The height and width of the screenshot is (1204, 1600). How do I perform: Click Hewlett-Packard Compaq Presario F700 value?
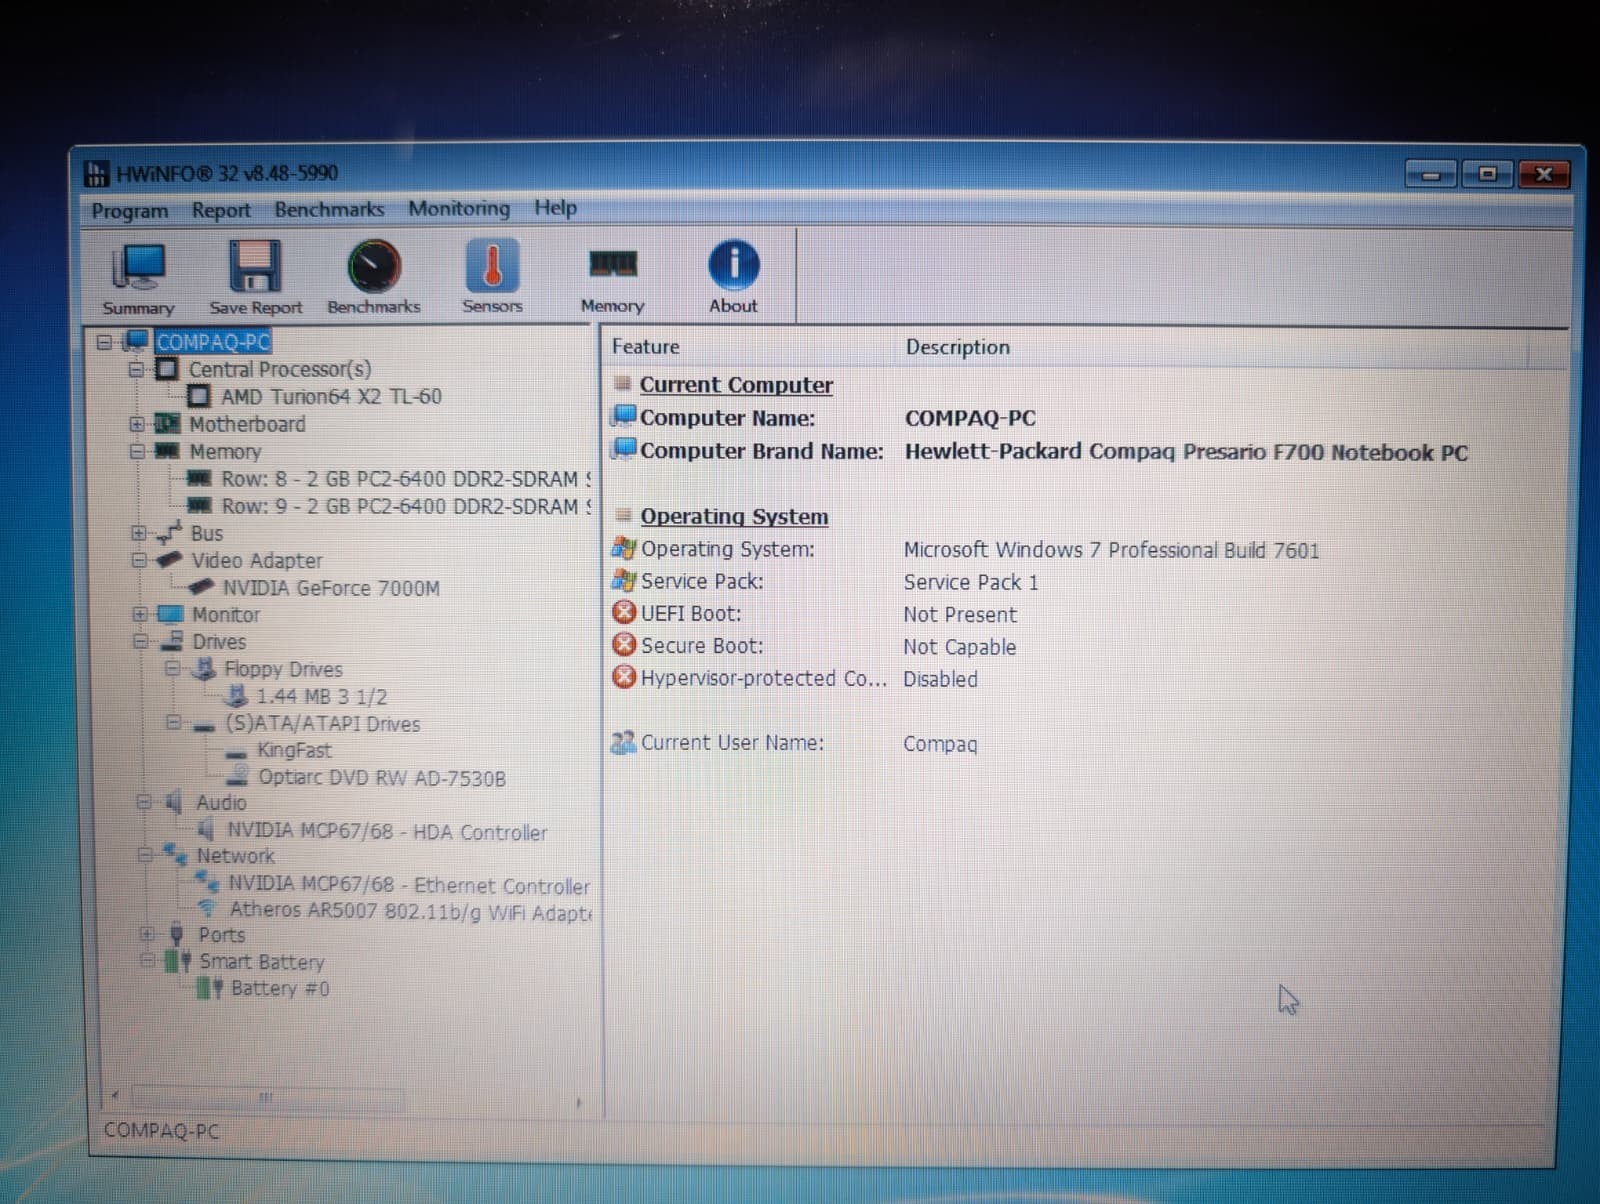[x=1186, y=452]
